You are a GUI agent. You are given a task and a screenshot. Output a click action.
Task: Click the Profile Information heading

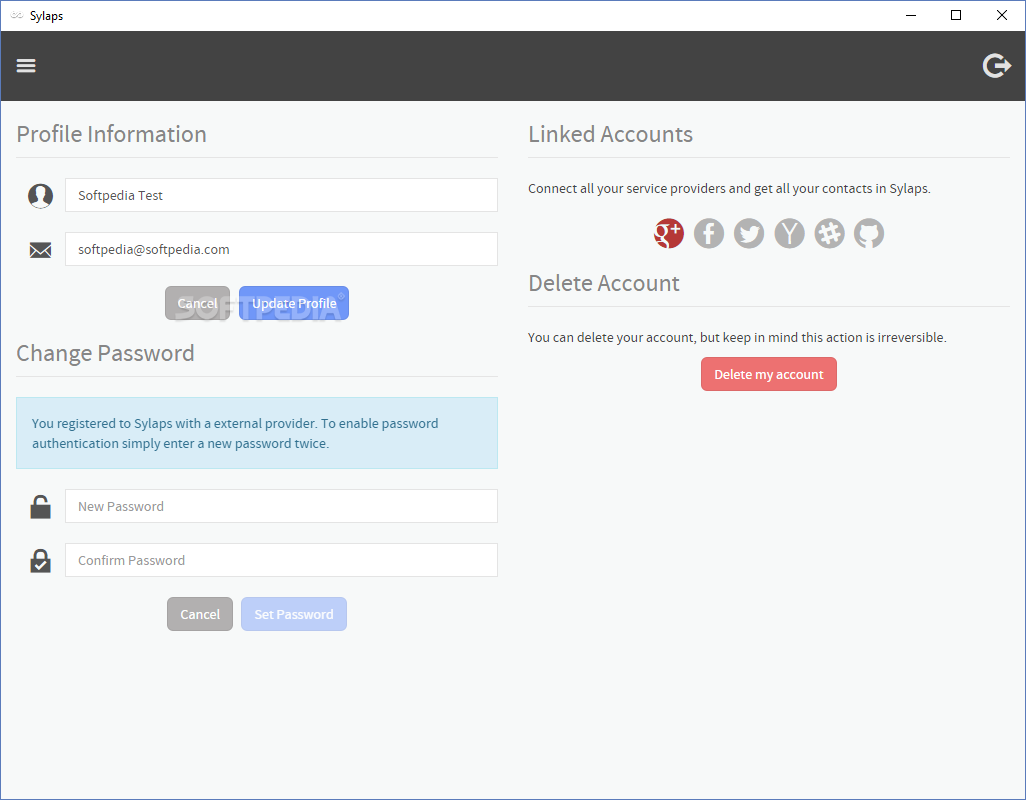click(111, 134)
